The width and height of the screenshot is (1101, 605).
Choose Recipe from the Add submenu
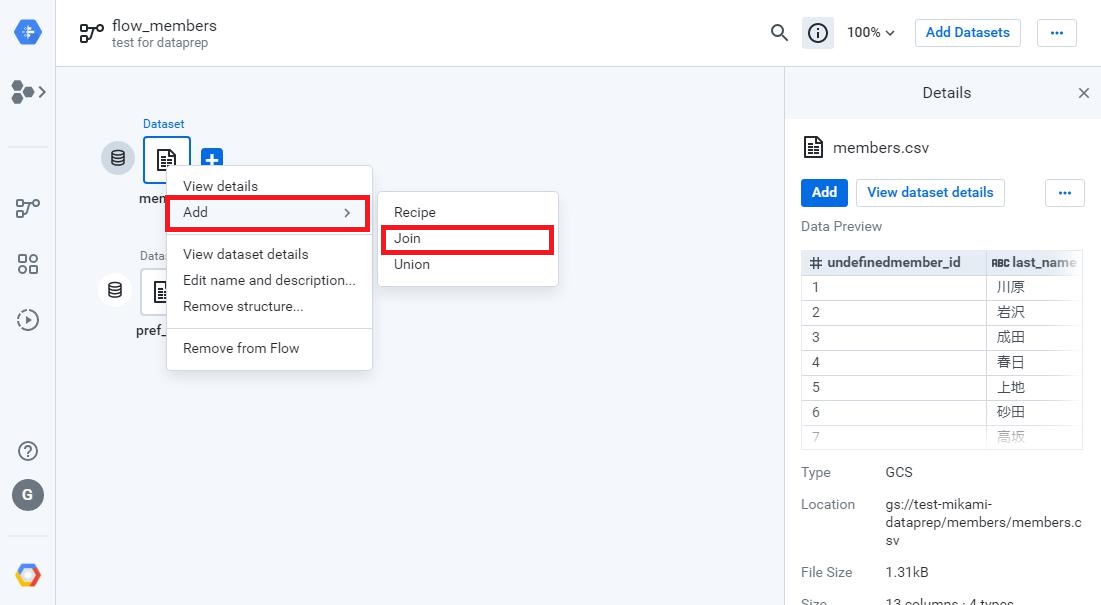point(415,212)
